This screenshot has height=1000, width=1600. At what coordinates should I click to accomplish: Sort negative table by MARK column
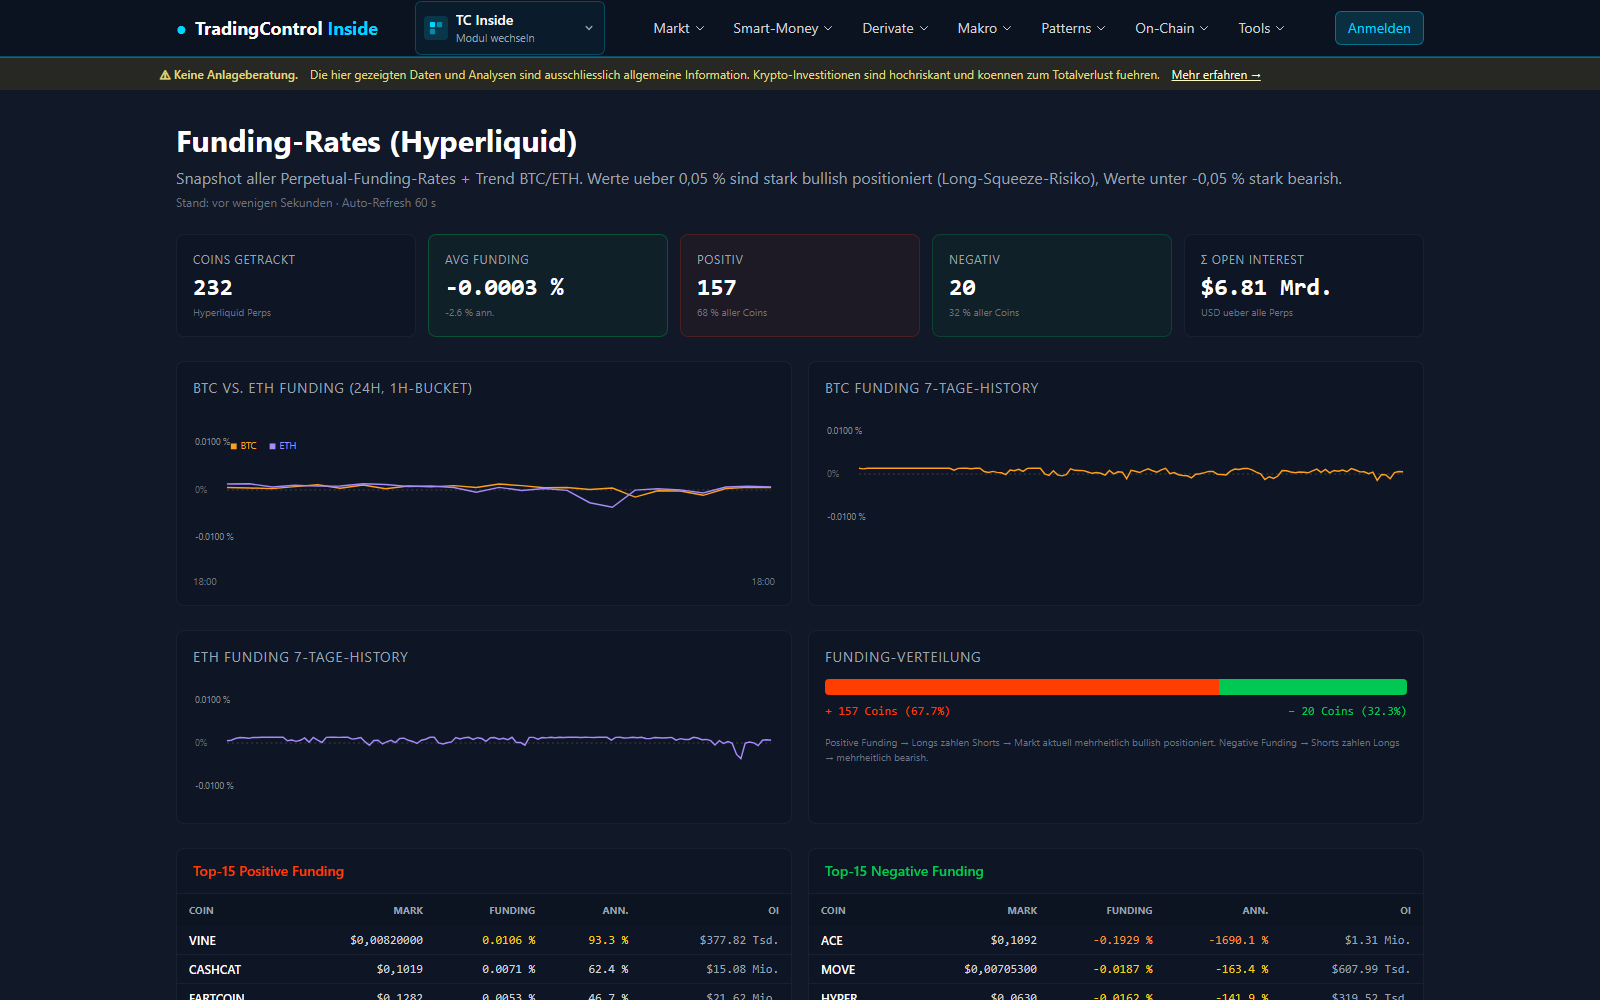pos(1022,911)
